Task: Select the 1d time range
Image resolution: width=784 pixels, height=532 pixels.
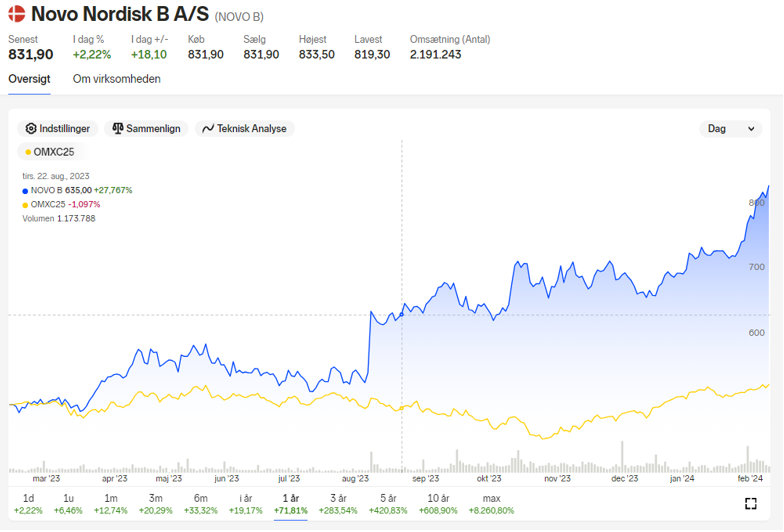Action: click(x=28, y=504)
